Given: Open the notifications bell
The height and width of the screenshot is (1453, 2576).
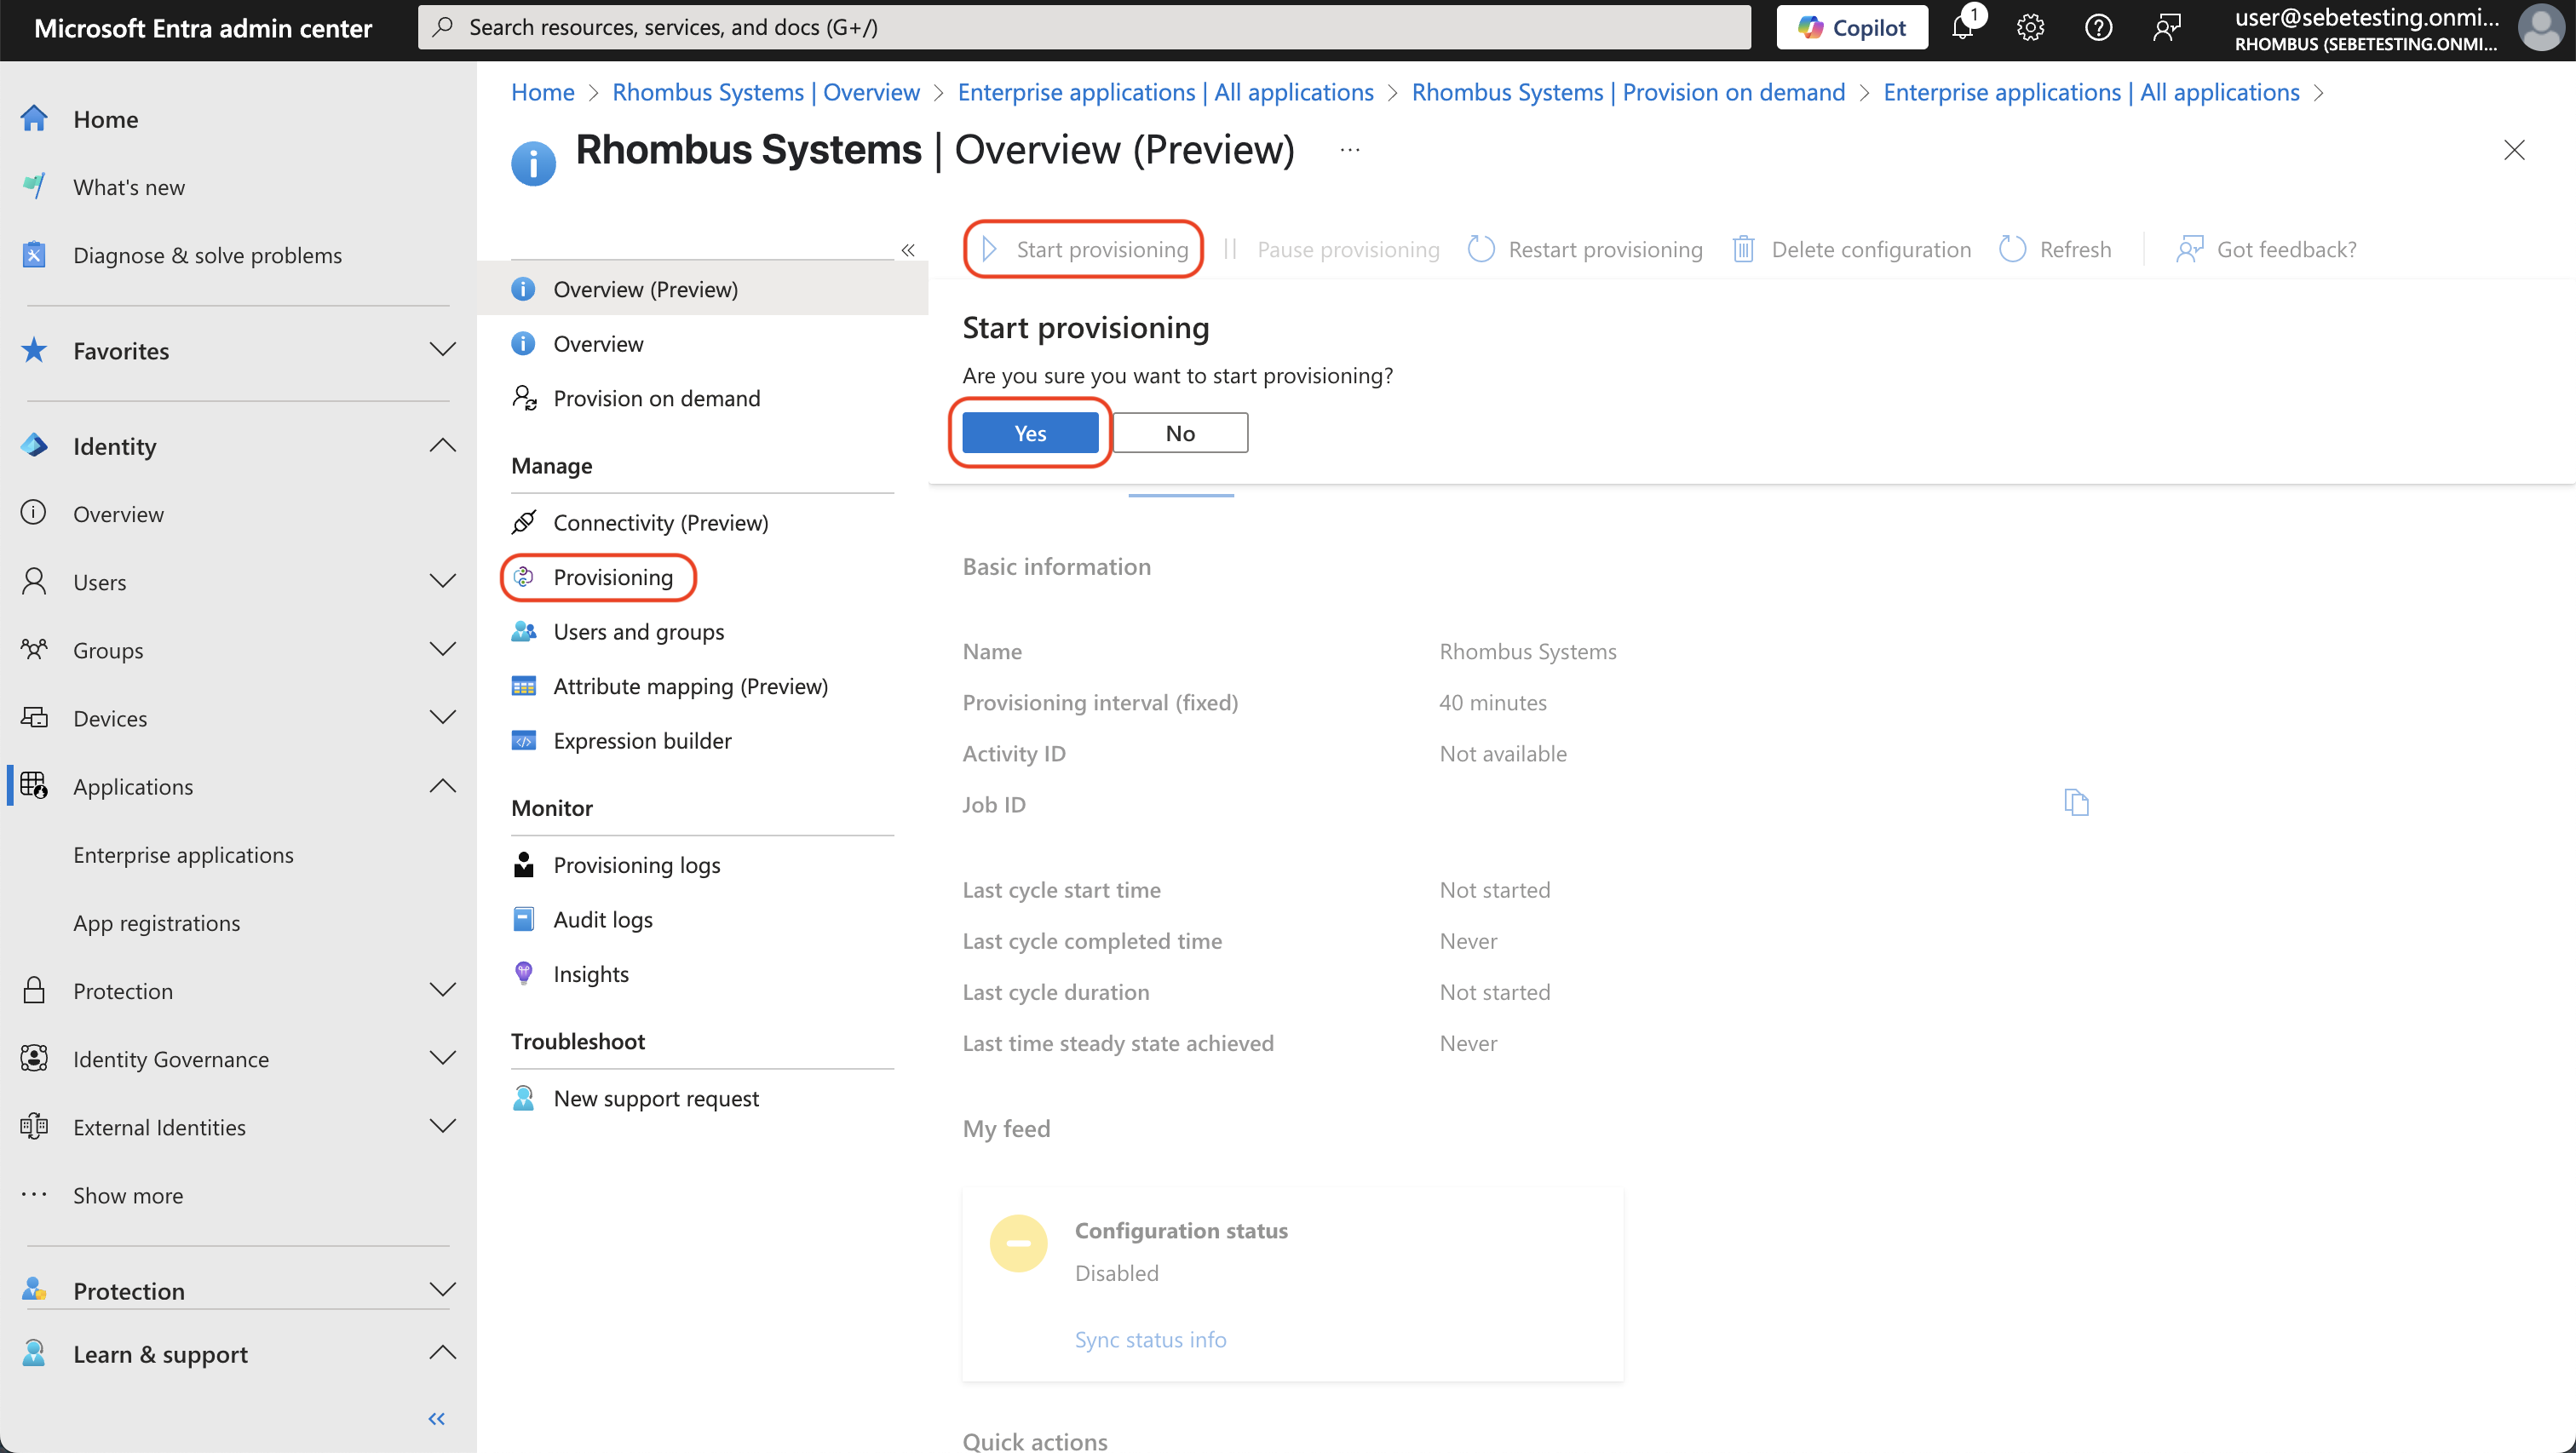Looking at the screenshot, I should click(1964, 27).
